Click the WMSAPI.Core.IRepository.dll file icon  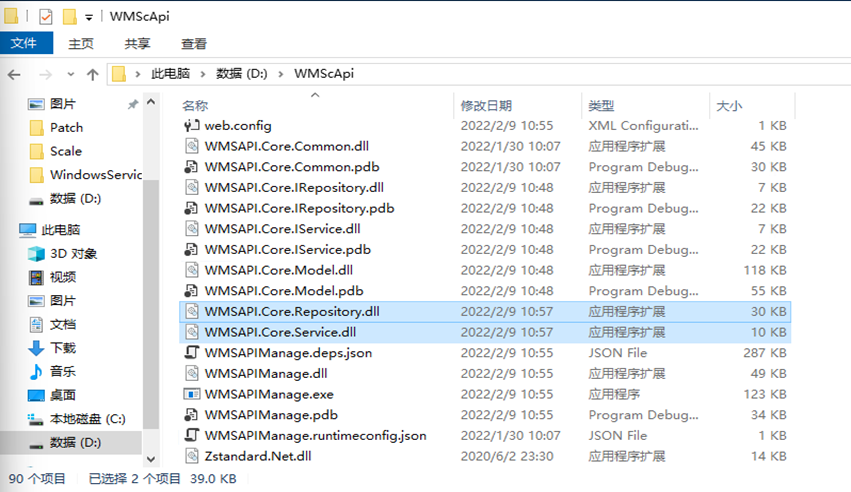pyautogui.click(x=192, y=188)
